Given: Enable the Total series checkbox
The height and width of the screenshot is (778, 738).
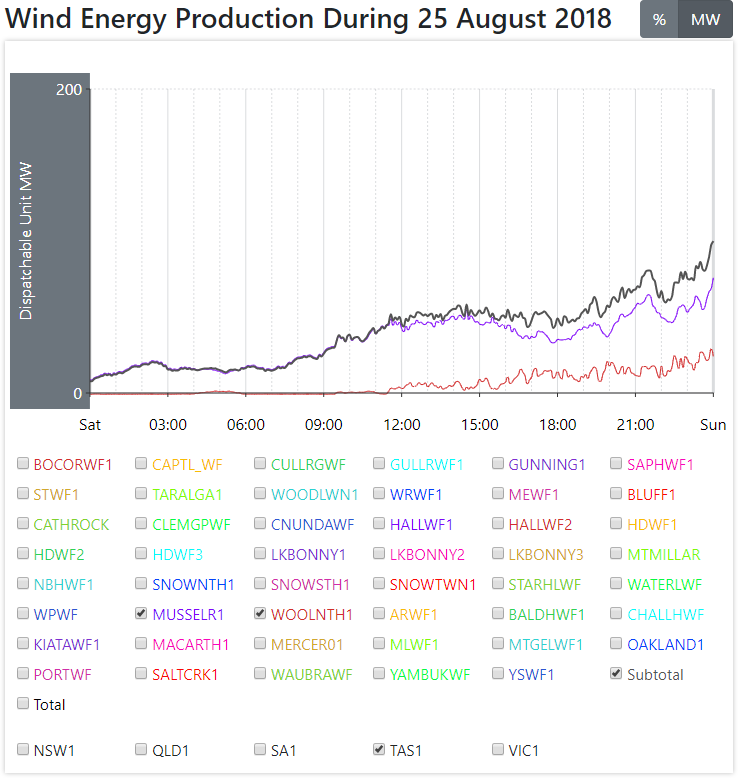Looking at the screenshot, I should click(x=23, y=704).
